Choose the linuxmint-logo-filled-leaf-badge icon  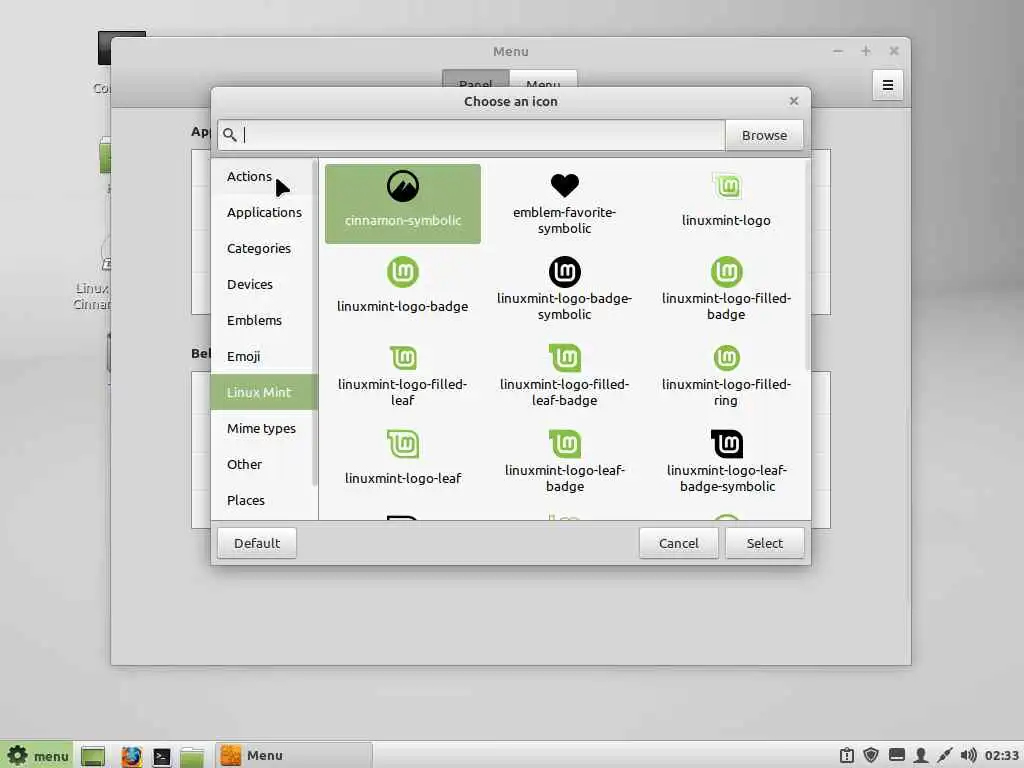coord(564,374)
